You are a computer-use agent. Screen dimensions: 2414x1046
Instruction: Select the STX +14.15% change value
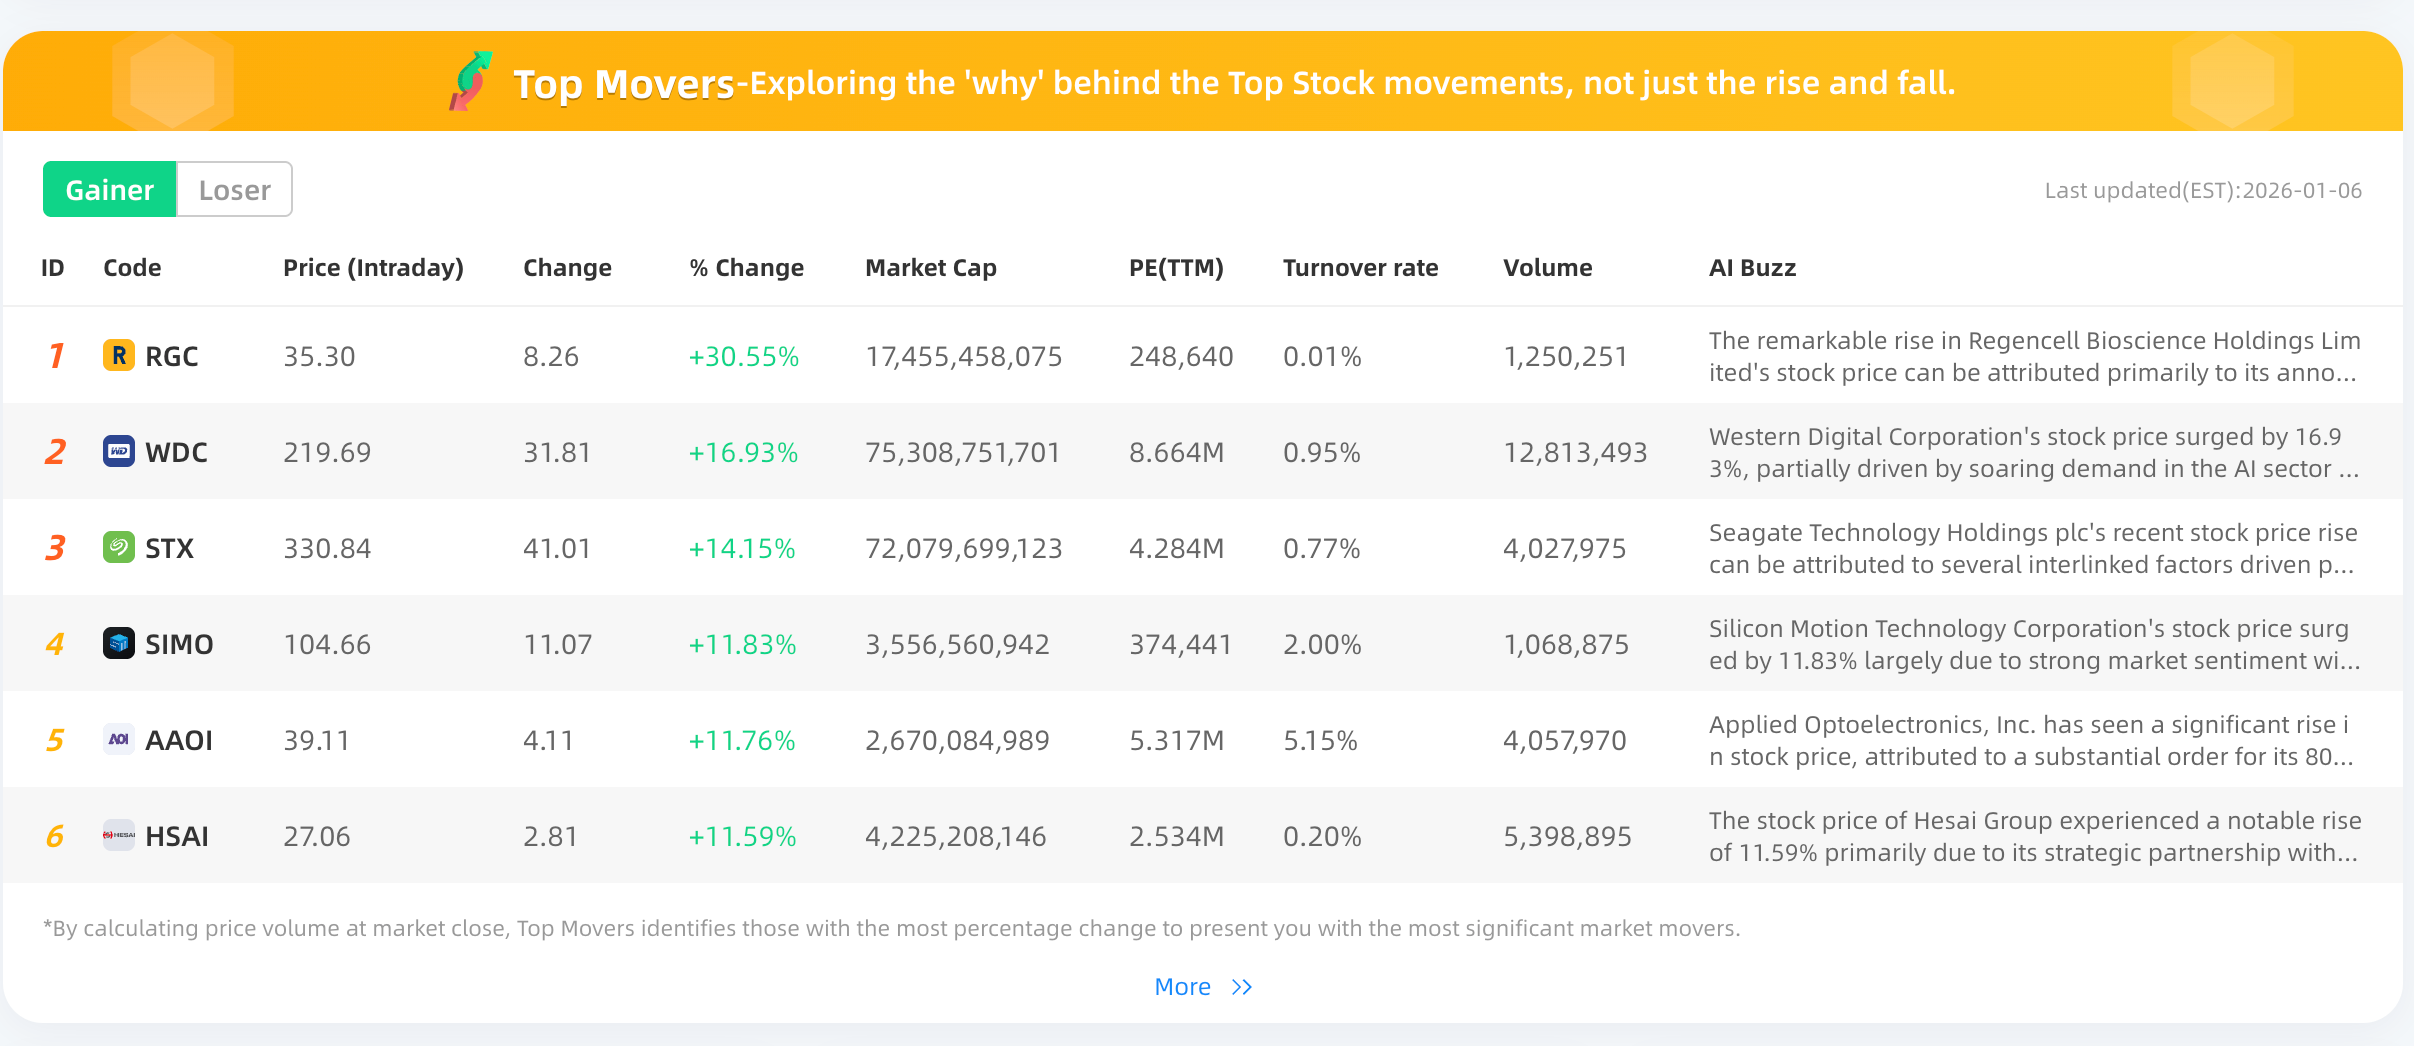(741, 549)
